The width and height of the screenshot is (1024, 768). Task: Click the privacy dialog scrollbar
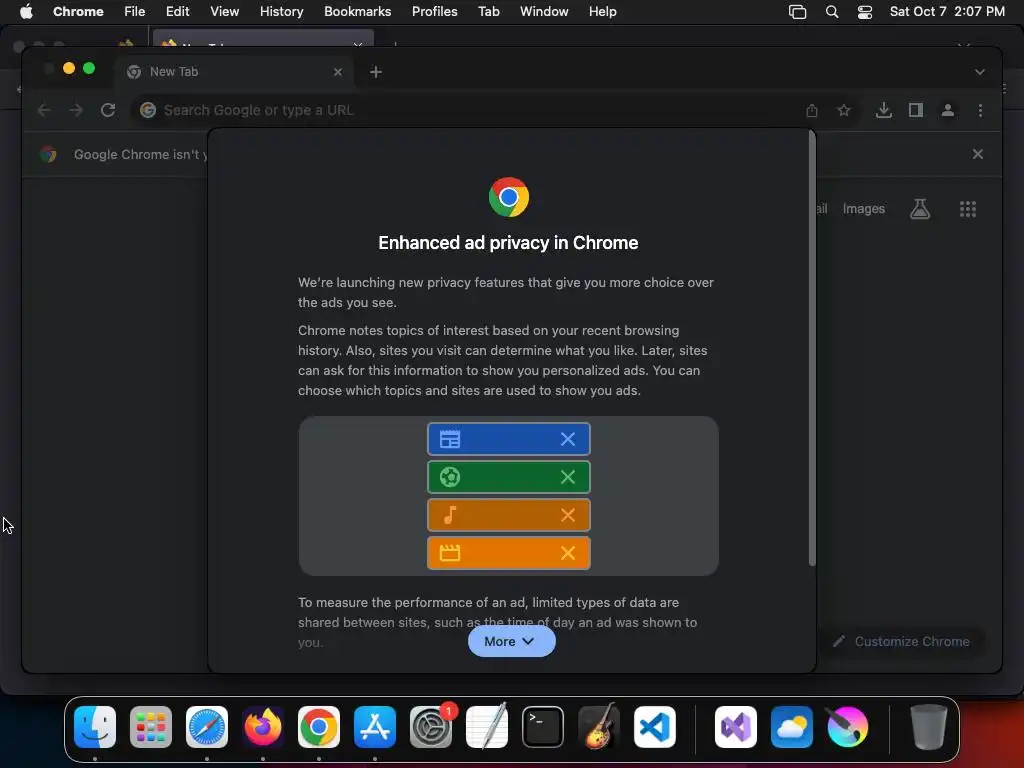click(812, 348)
